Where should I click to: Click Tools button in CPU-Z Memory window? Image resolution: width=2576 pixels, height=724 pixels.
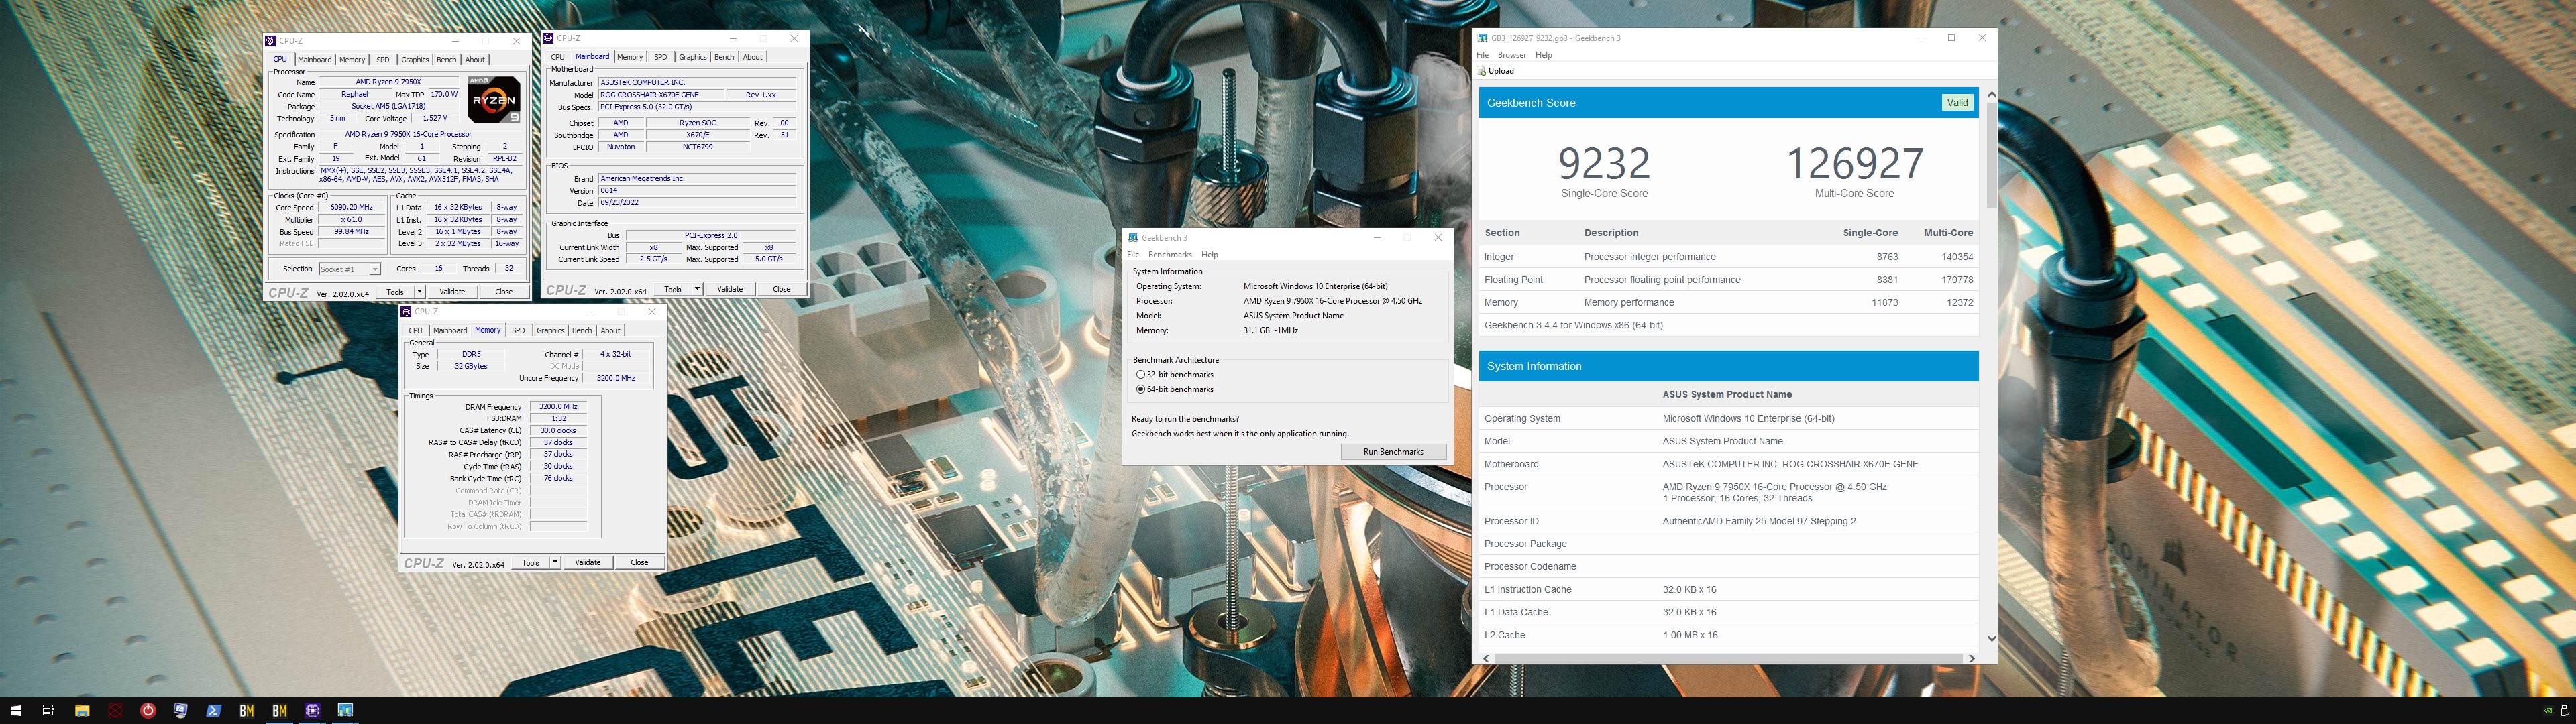(530, 563)
